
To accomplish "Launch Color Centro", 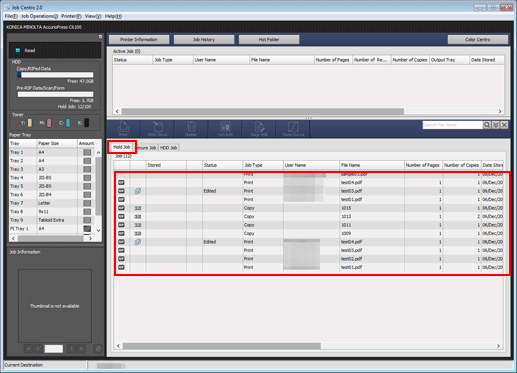I will point(478,40).
